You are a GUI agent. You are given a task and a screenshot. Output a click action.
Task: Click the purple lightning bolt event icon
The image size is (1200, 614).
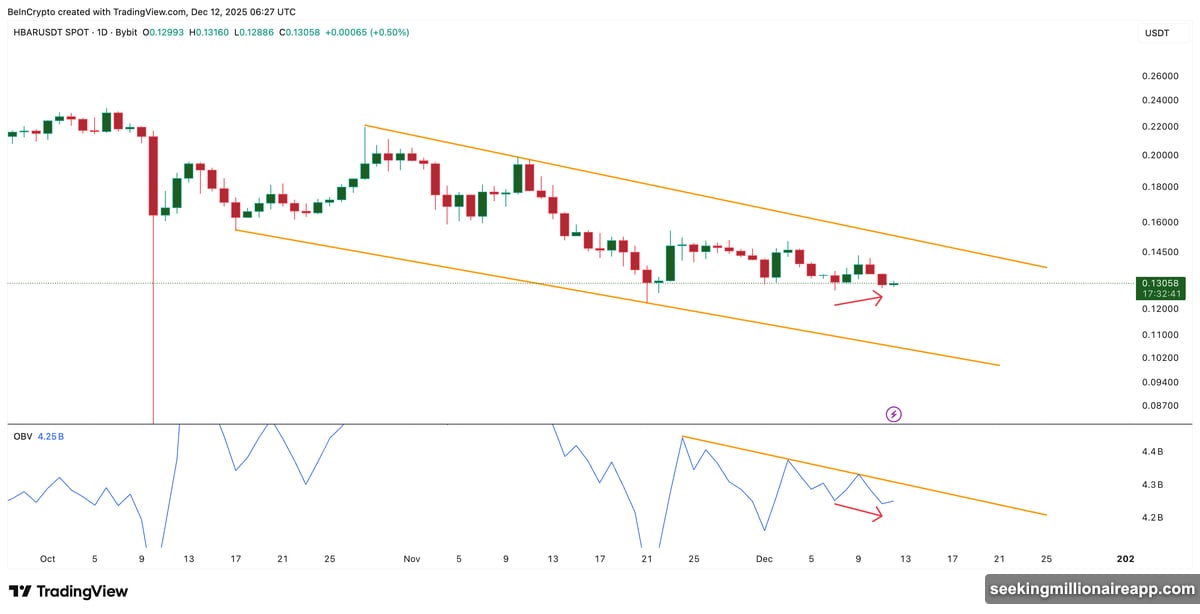(x=894, y=414)
